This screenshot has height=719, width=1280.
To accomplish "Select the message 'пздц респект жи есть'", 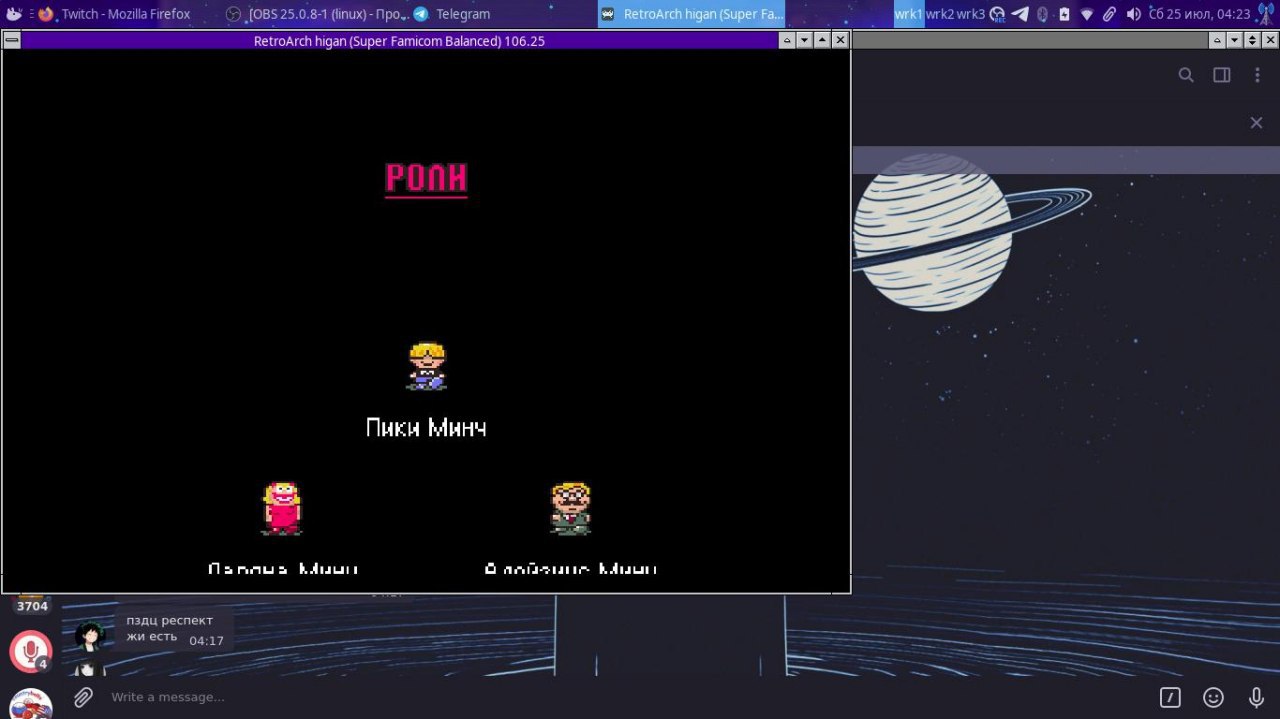I will point(175,629).
